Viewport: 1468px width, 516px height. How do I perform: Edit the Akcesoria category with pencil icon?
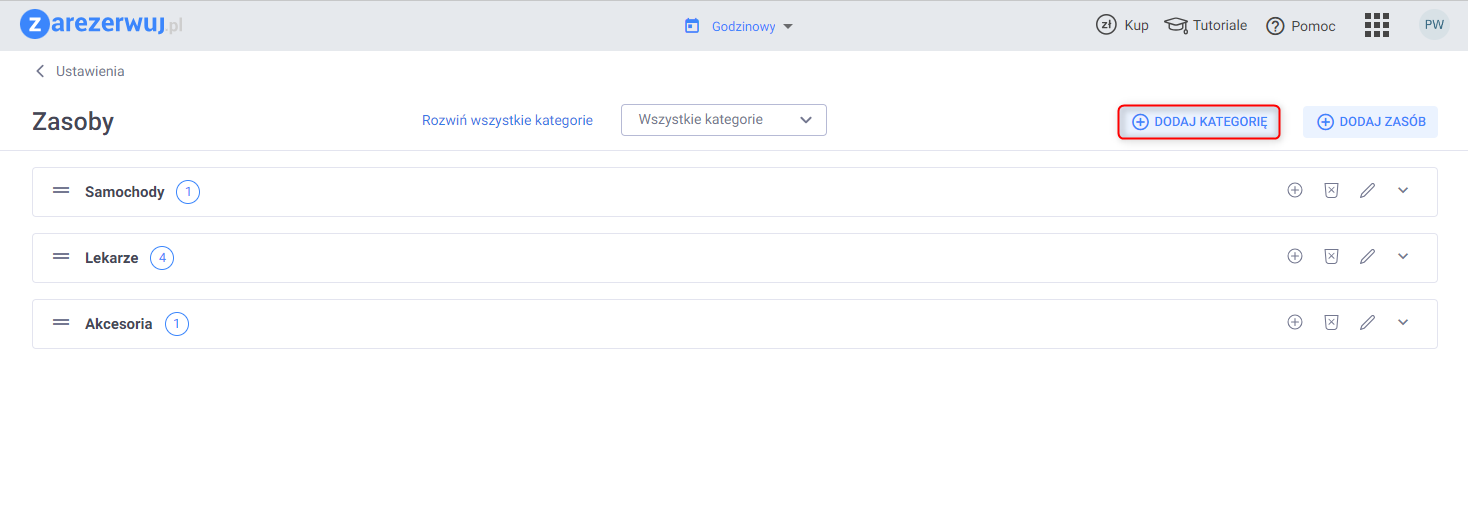[x=1367, y=322]
